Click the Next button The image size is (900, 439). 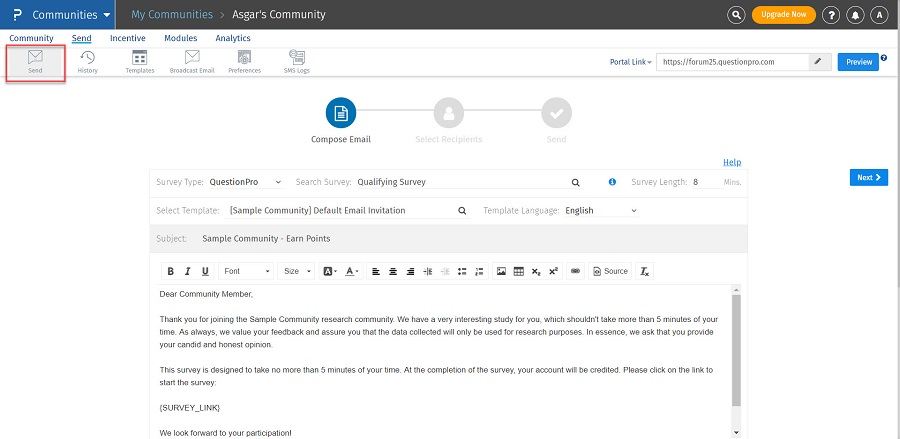coord(868,178)
